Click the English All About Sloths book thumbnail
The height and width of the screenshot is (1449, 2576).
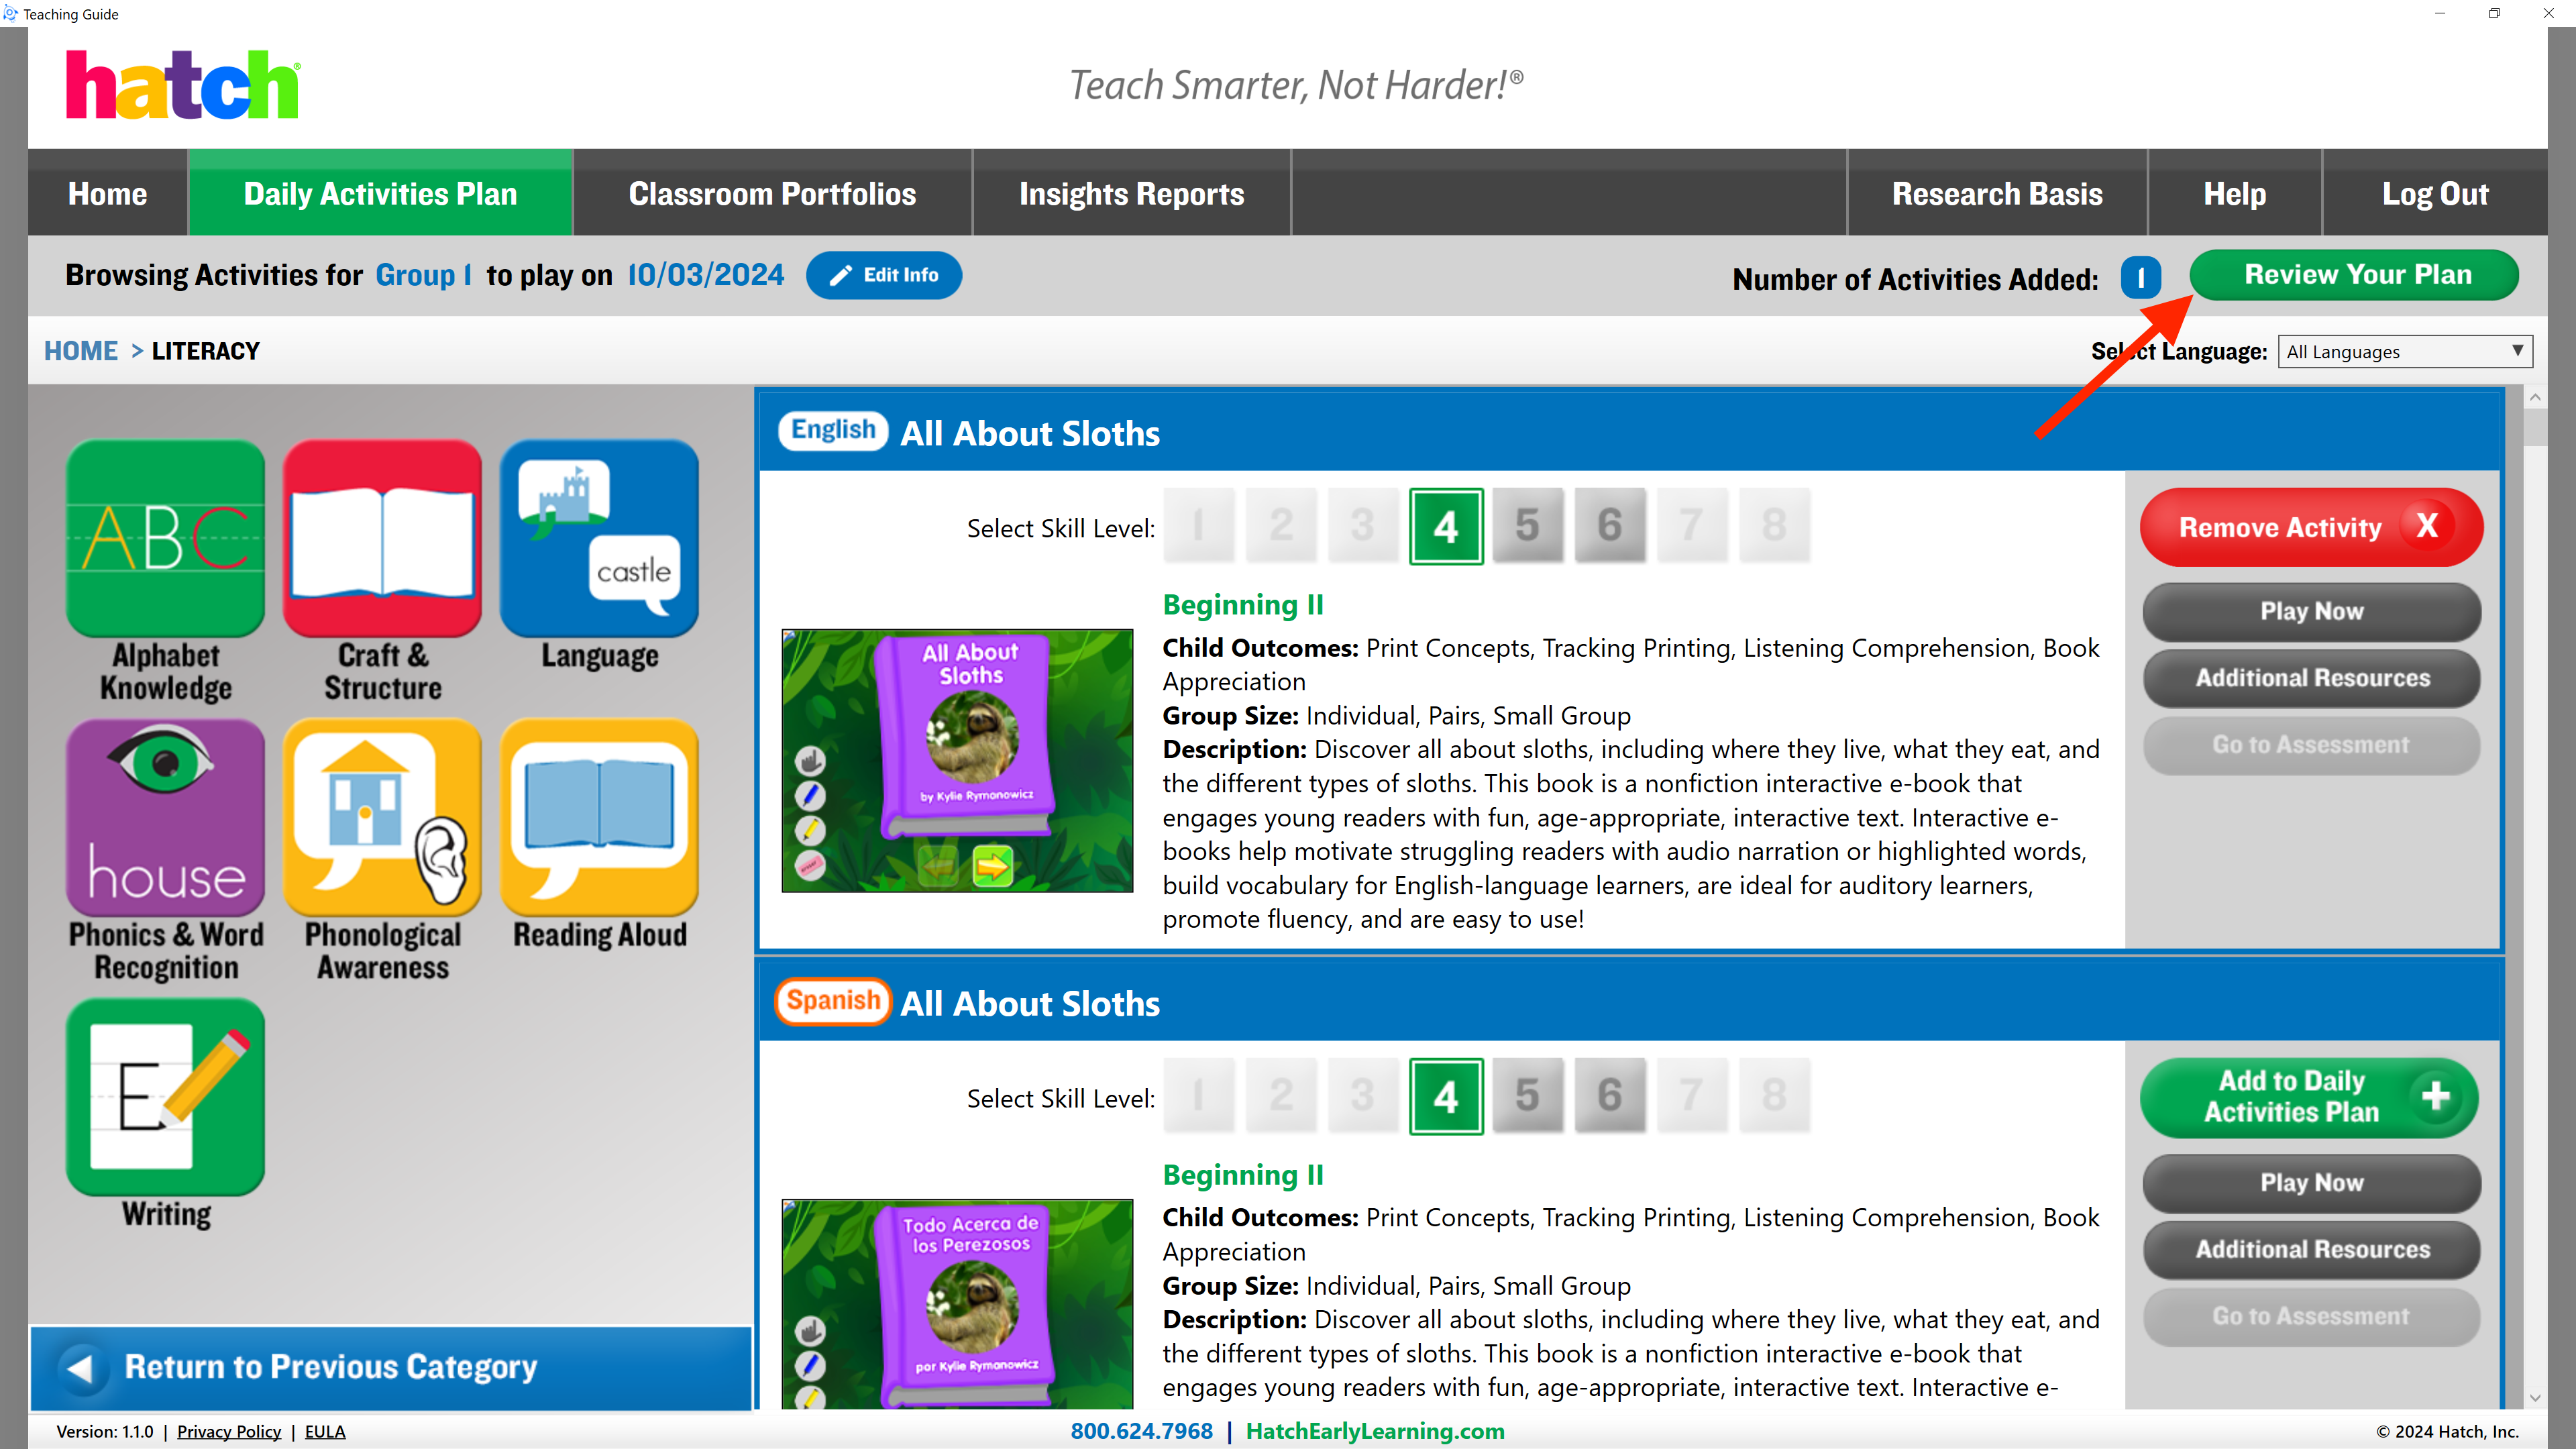[x=957, y=760]
